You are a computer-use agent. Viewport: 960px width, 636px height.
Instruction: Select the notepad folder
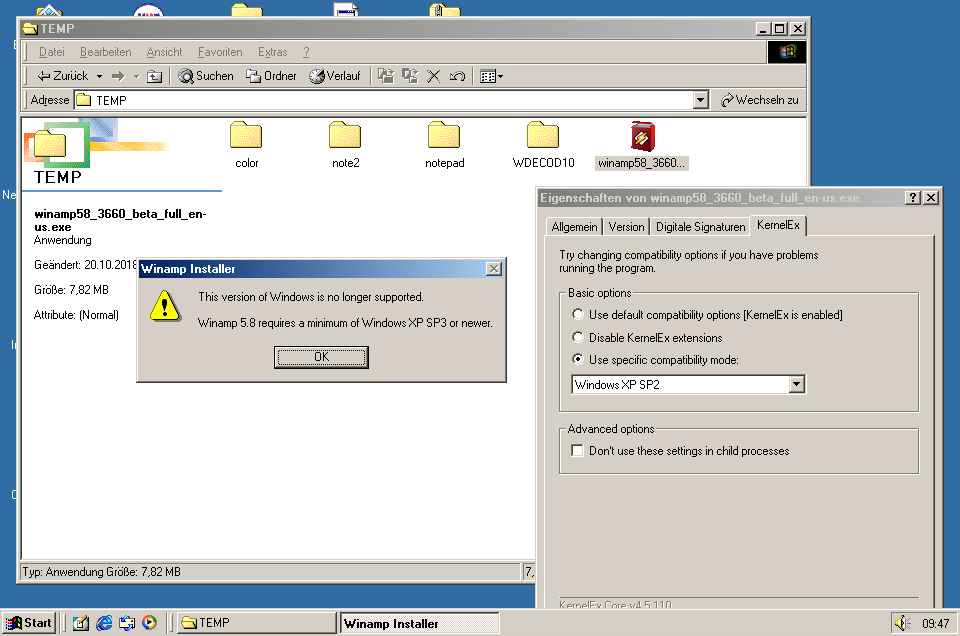click(x=444, y=145)
